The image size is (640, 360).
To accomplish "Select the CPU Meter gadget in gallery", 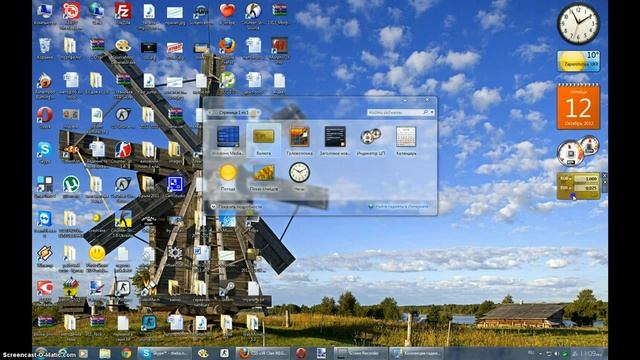I will 371,140.
